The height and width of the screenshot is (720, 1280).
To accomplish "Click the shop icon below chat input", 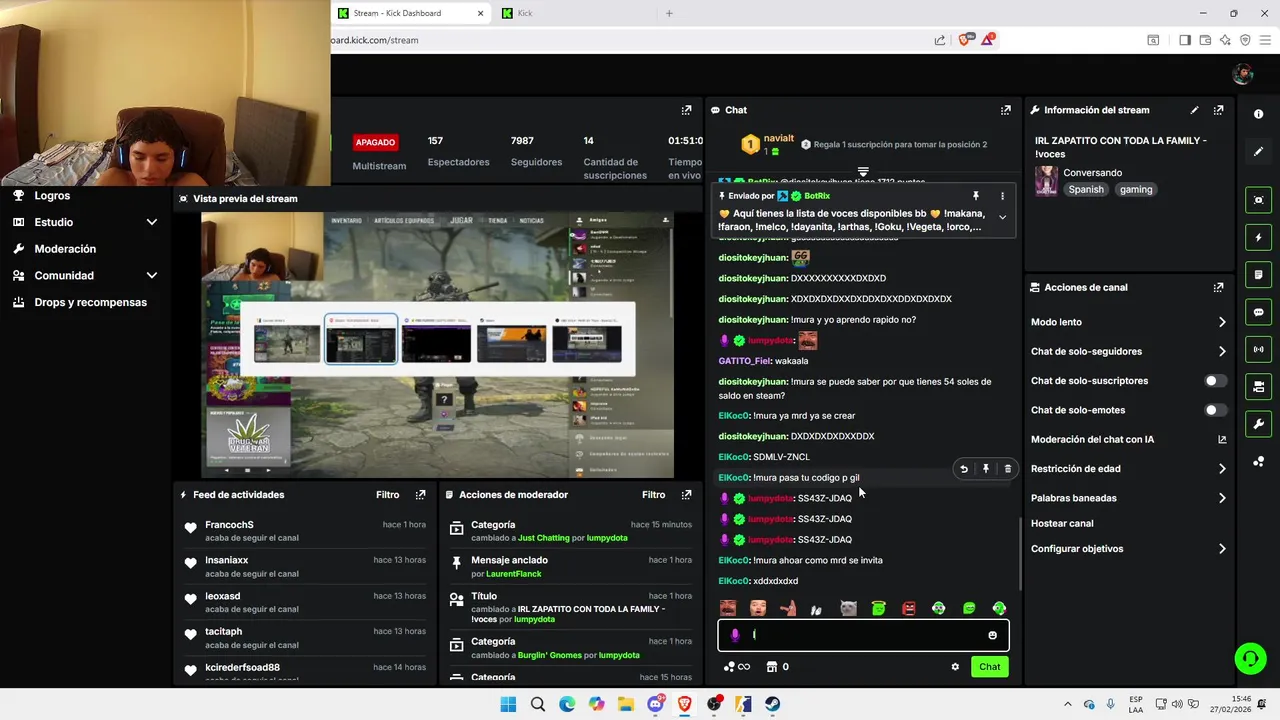I will click(772, 667).
